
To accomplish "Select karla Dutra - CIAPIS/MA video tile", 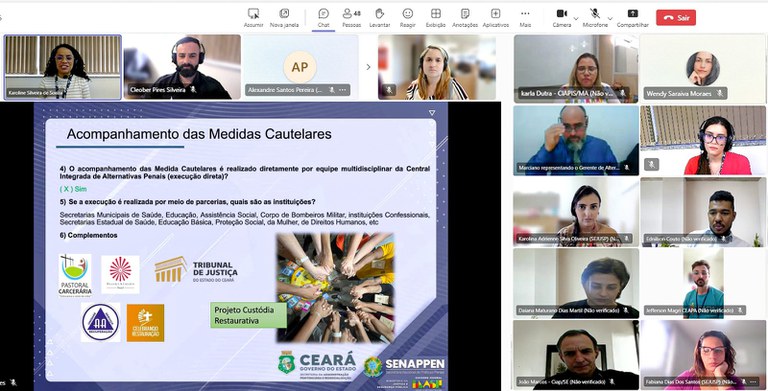I will (576, 68).
